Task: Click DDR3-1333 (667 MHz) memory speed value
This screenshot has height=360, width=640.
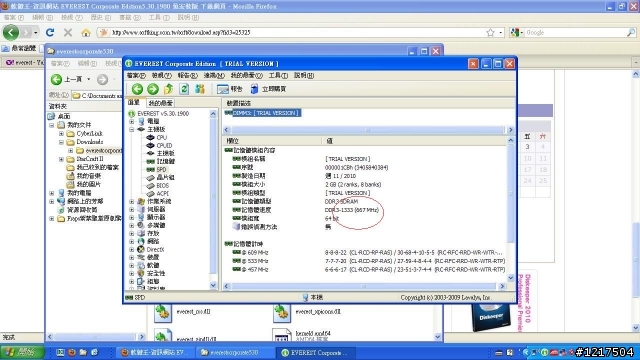Action: (x=351, y=210)
